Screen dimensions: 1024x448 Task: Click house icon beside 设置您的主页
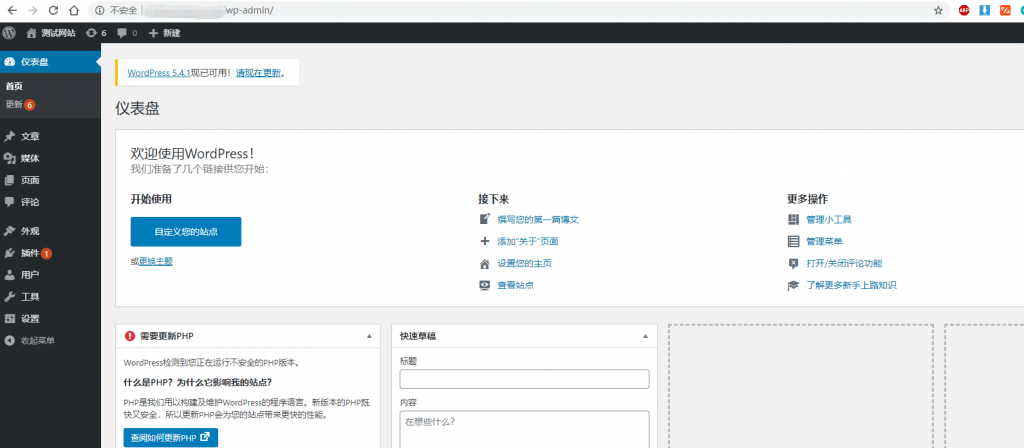[485, 264]
